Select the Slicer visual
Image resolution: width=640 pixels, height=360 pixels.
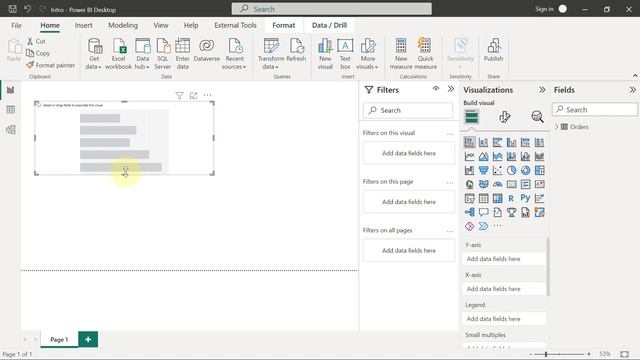pyautogui.click(x=469, y=198)
